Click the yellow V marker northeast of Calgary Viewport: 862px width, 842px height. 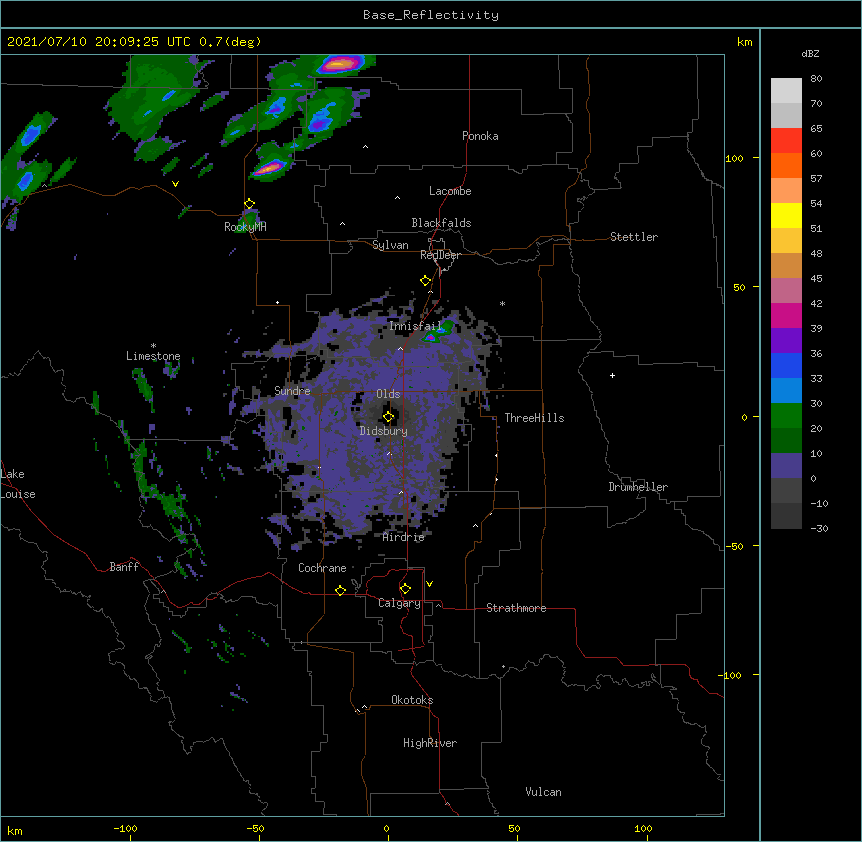coord(429,584)
